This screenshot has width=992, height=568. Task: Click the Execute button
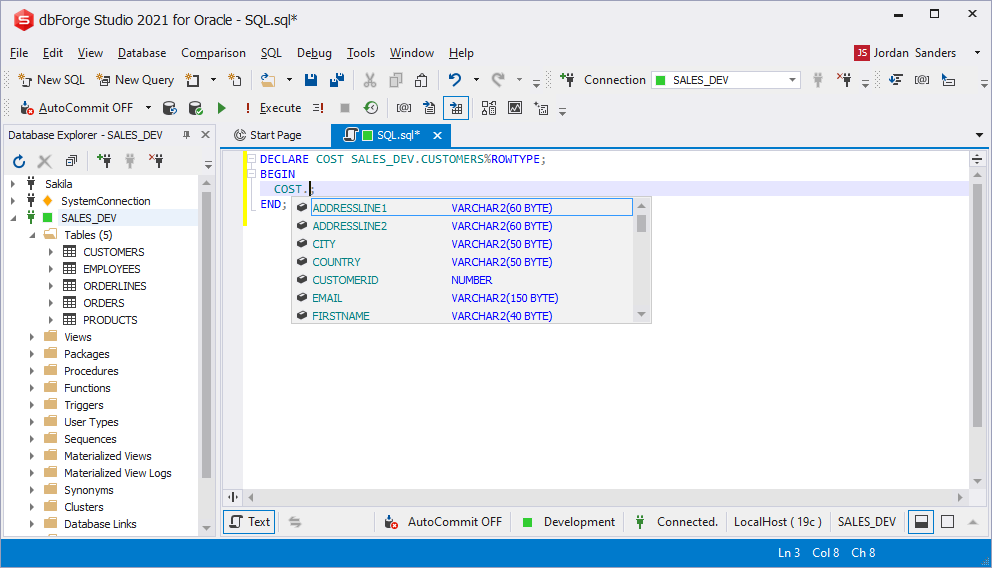[x=274, y=108]
